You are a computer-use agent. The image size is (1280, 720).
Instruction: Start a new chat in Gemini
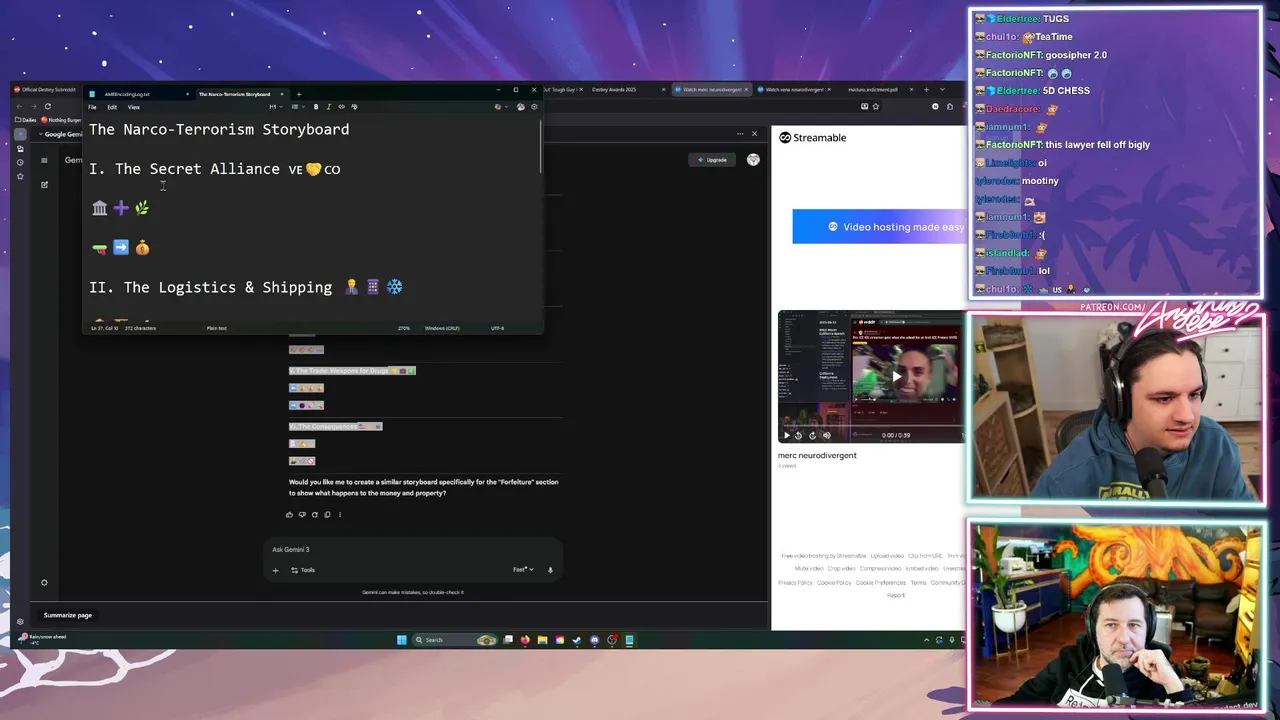(44, 185)
